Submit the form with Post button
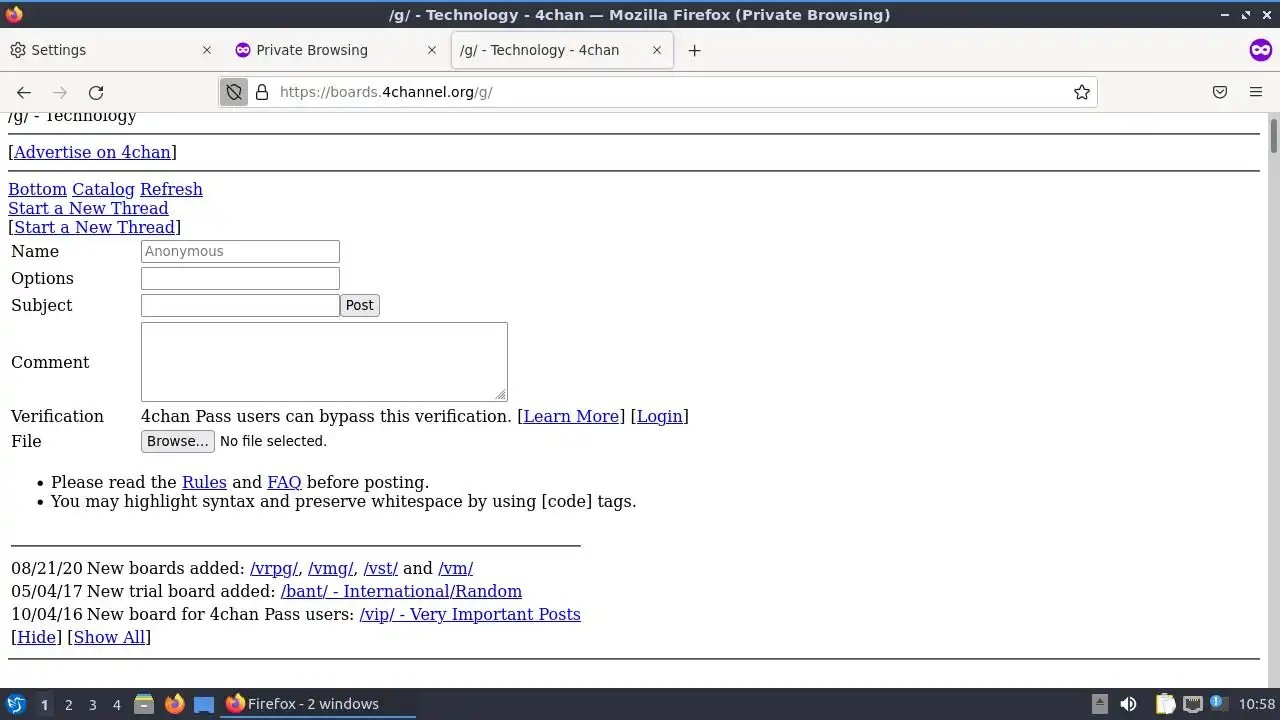 point(360,305)
